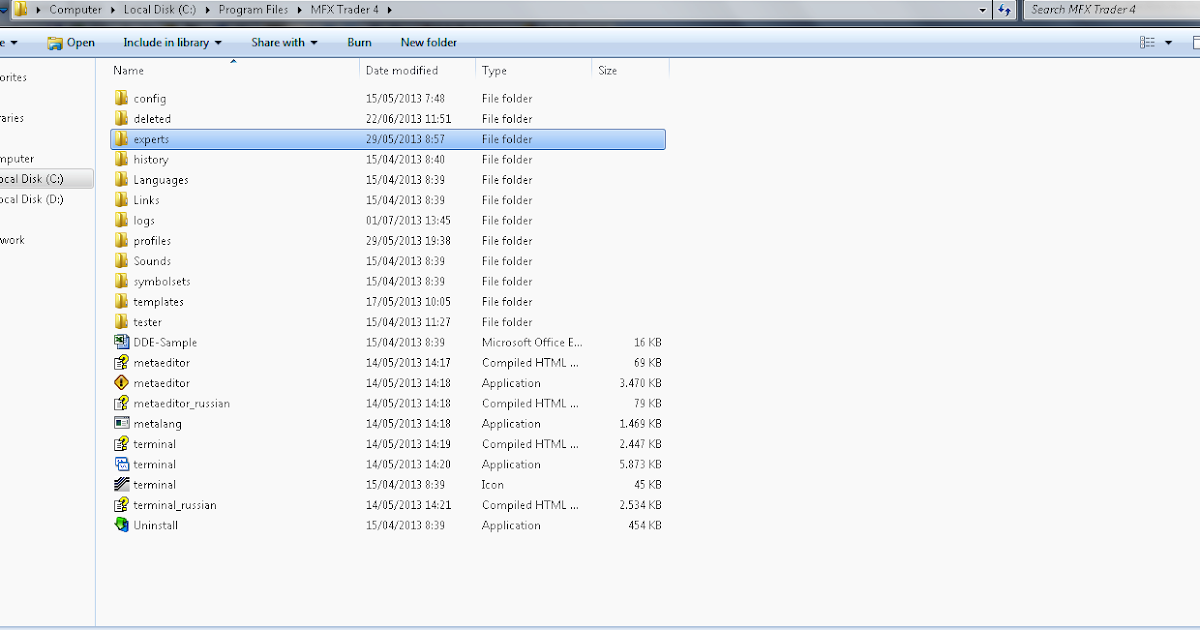Click the templates folder icon

point(121,301)
